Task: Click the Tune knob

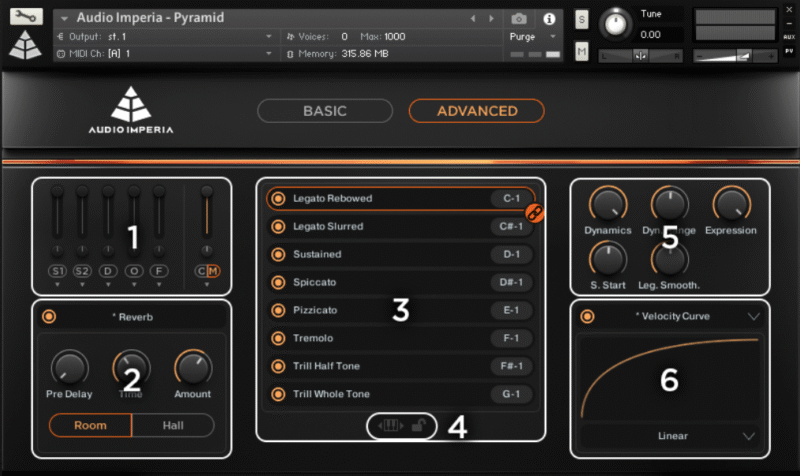Action: [x=616, y=23]
